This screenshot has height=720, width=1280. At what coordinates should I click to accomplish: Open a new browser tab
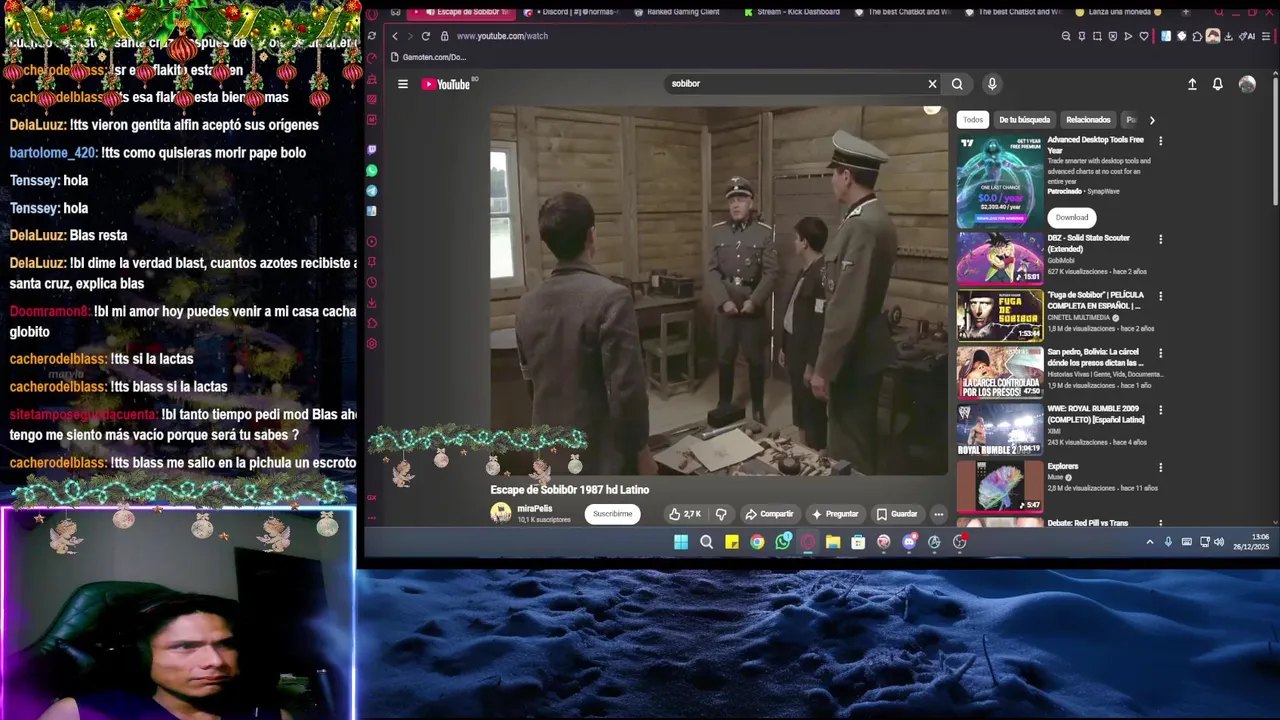click(1186, 12)
